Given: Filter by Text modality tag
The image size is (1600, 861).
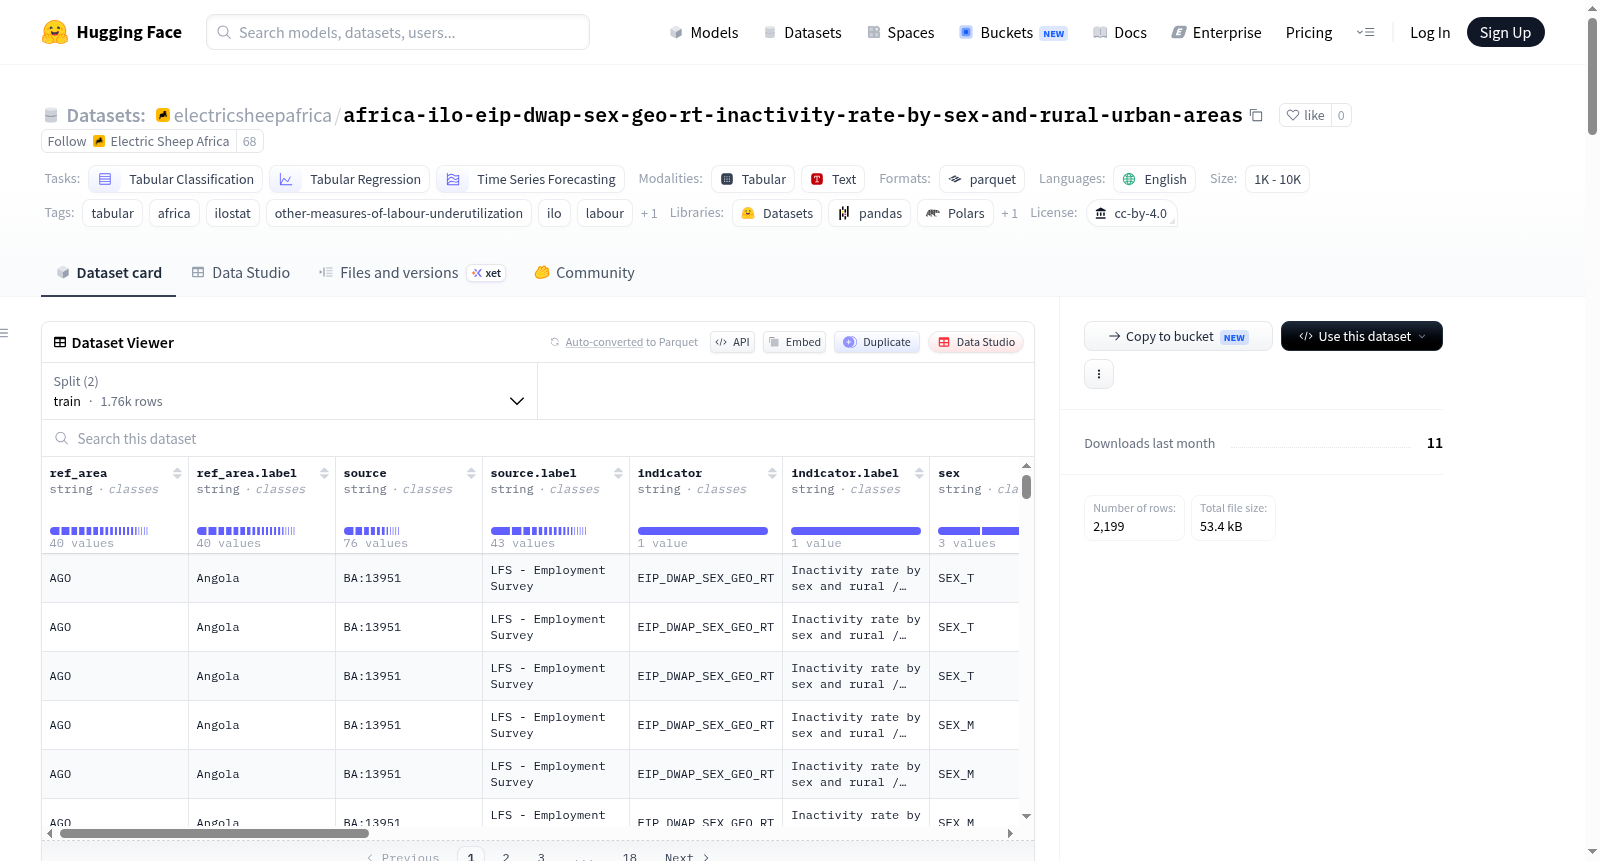Looking at the screenshot, I should point(833,179).
